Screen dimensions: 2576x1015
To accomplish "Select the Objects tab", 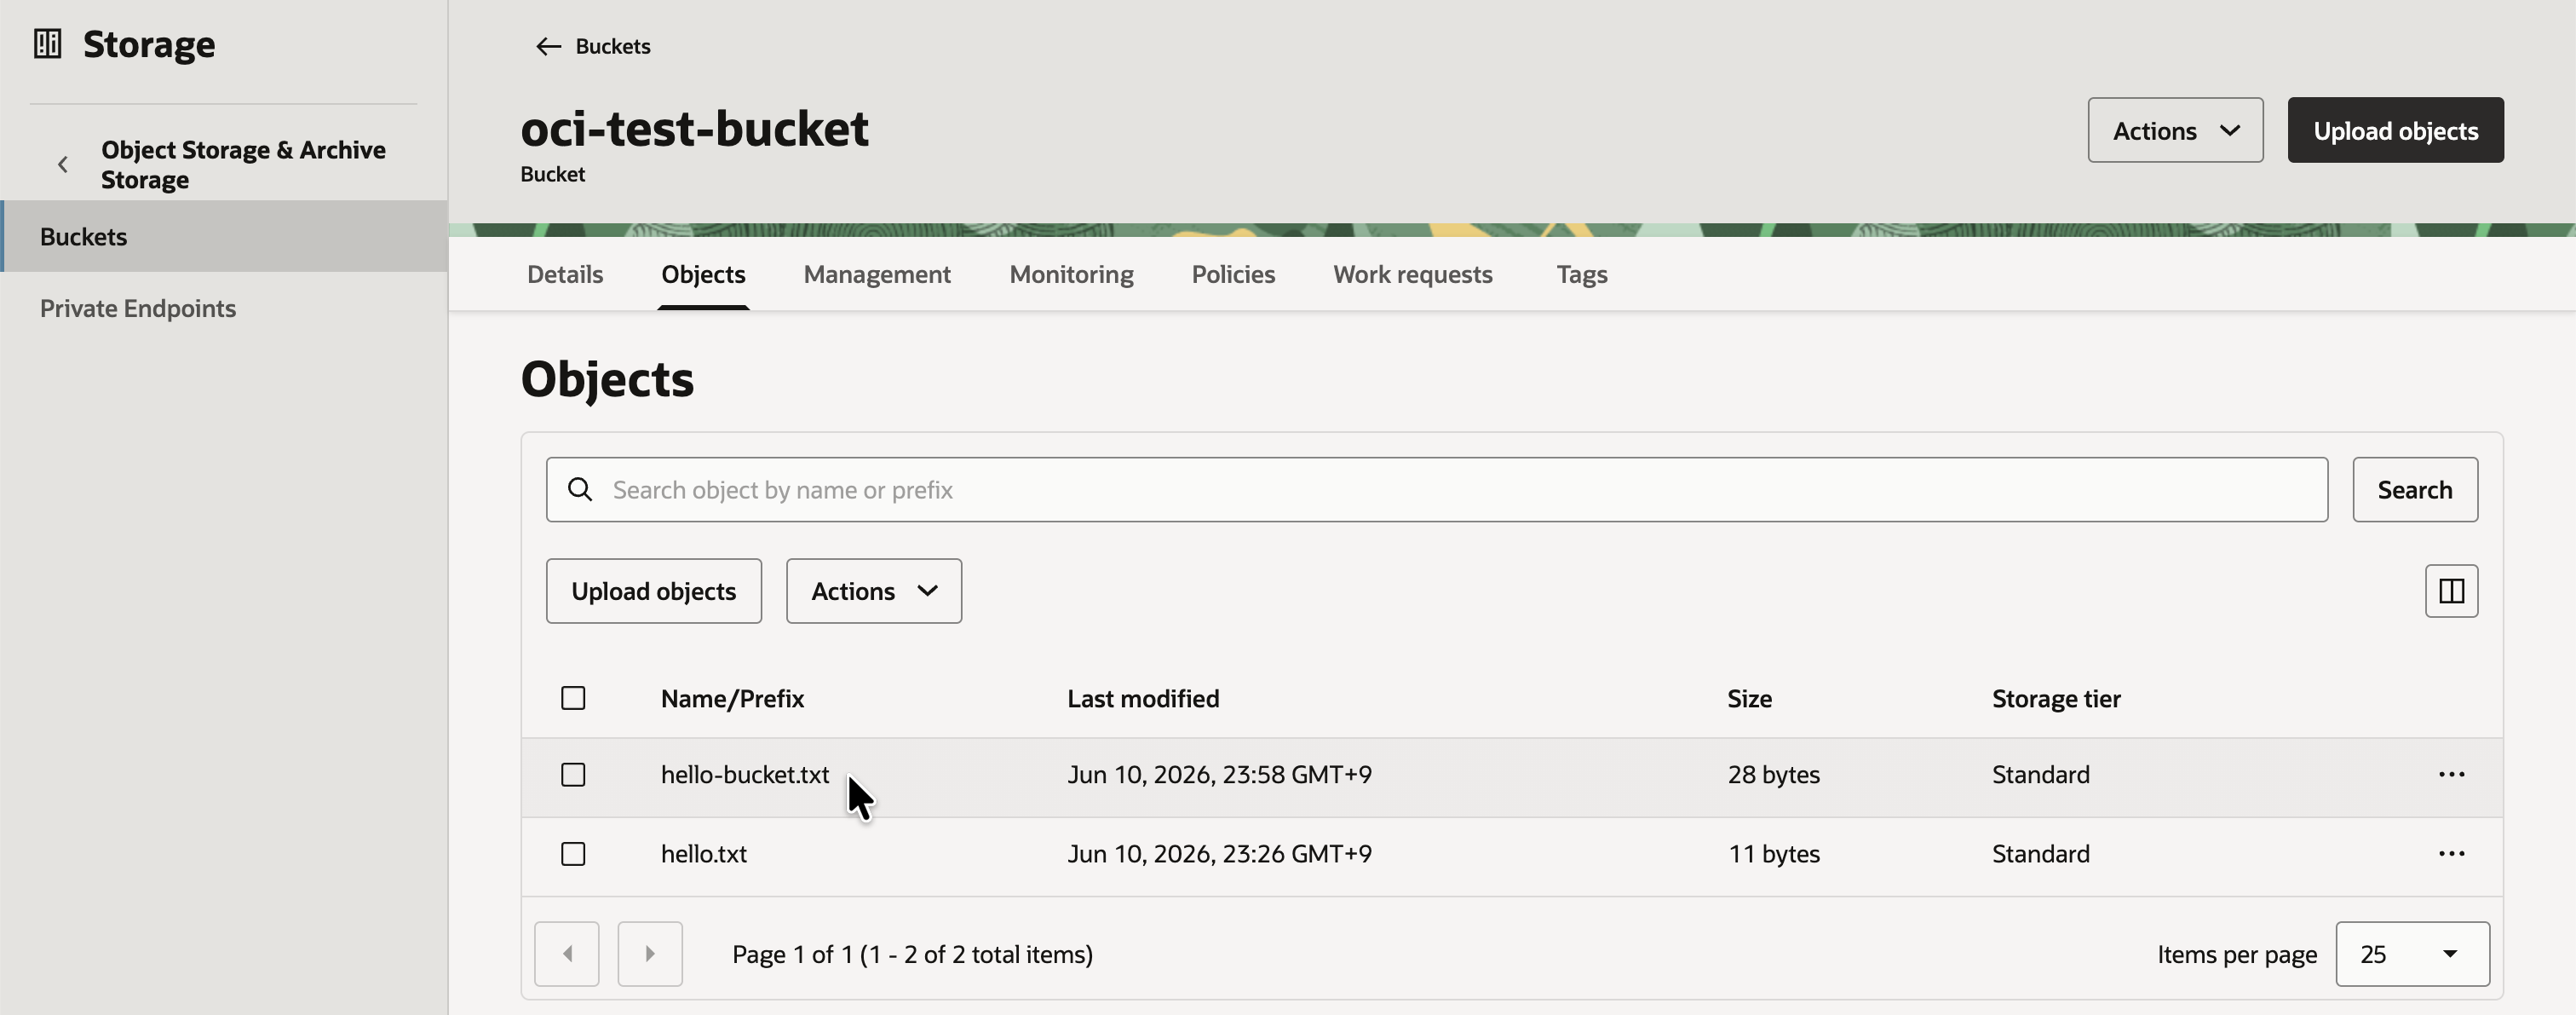I will click(703, 274).
